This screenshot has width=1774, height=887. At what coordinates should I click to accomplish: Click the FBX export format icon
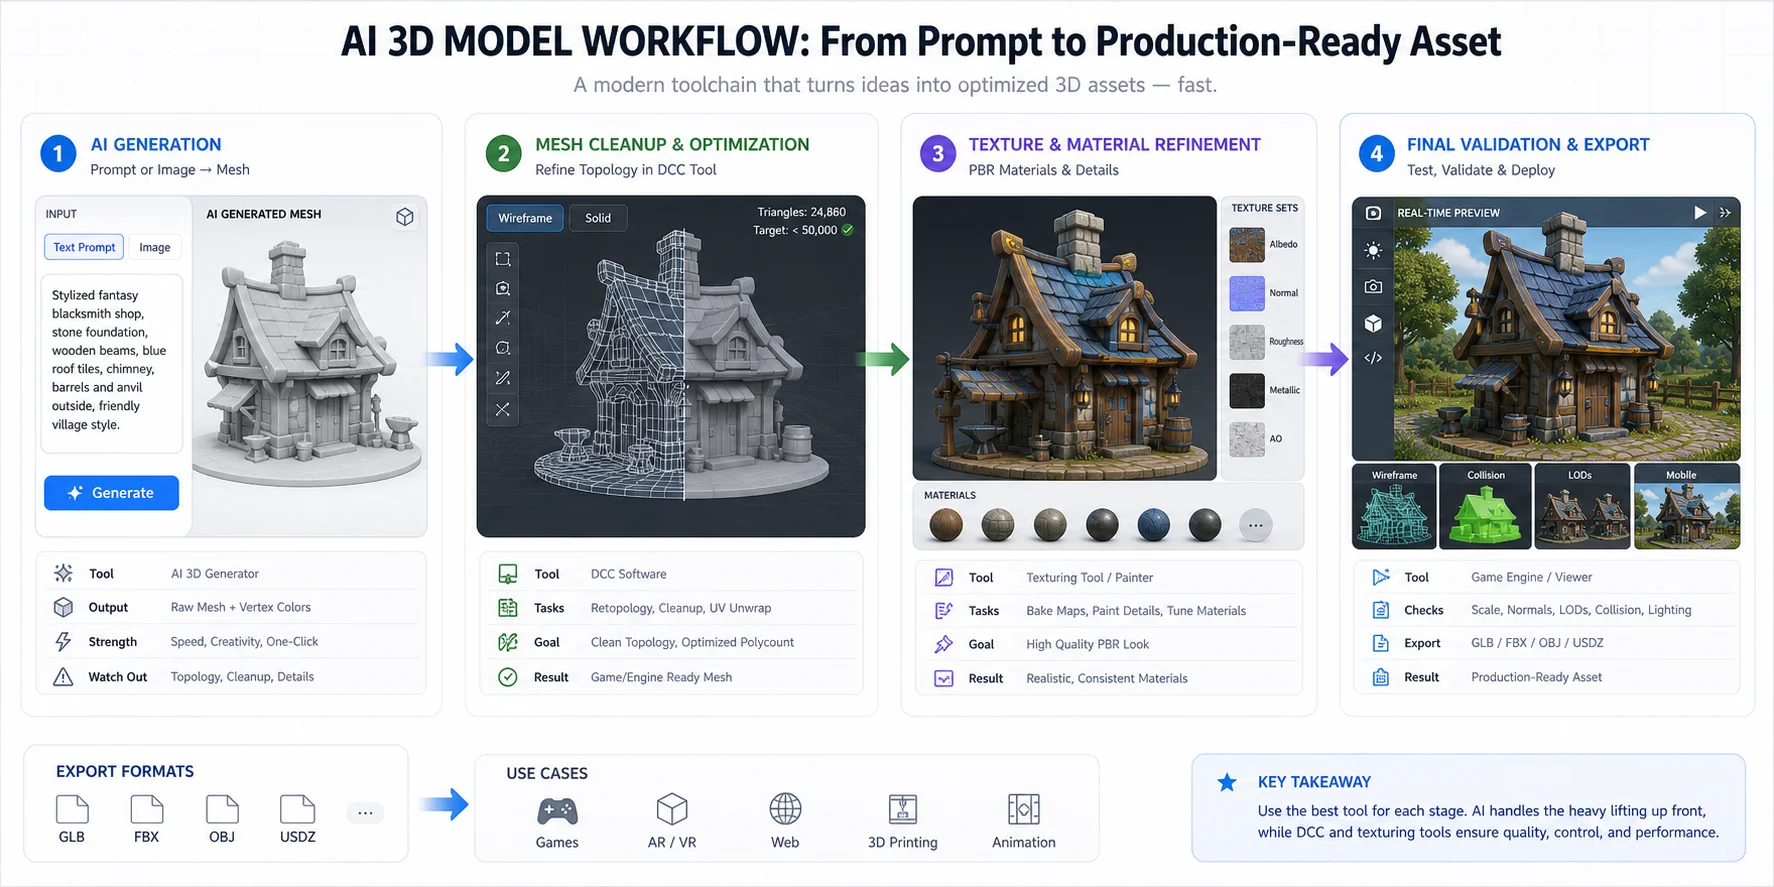click(147, 809)
